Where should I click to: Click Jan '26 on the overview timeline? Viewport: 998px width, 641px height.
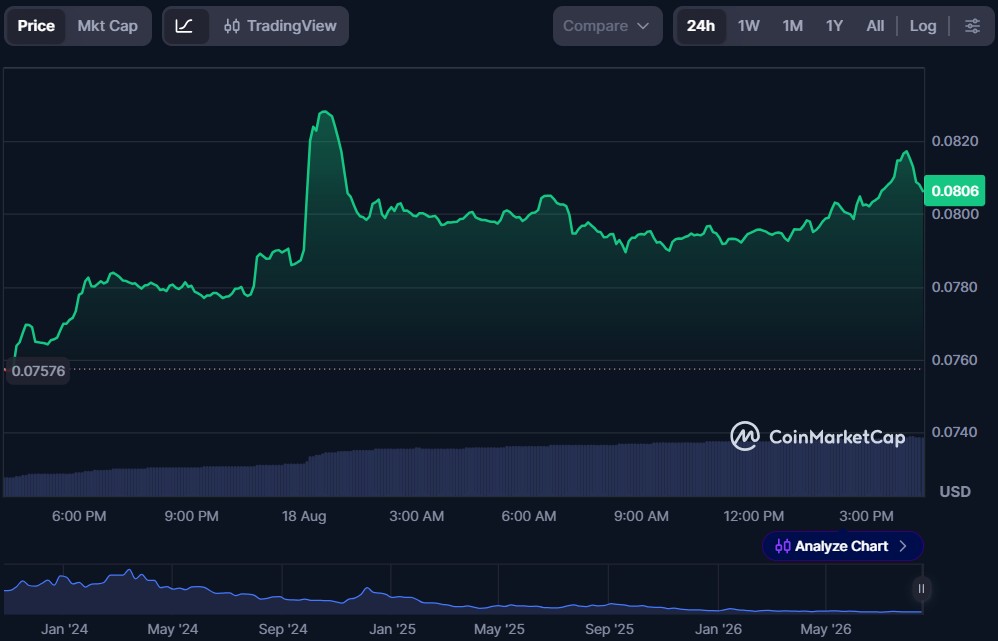(718, 630)
